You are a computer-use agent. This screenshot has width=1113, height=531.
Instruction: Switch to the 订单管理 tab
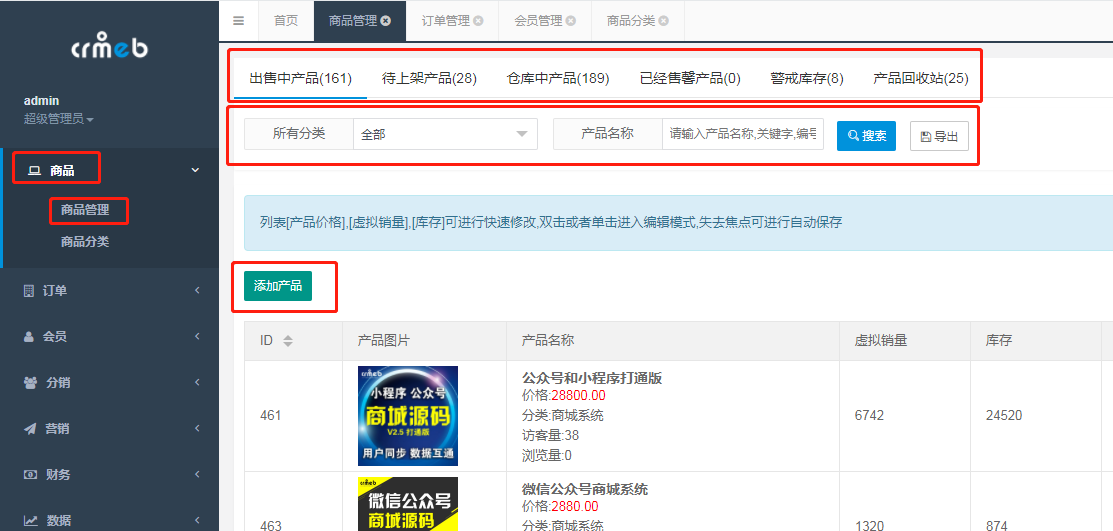[x=446, y=21]
